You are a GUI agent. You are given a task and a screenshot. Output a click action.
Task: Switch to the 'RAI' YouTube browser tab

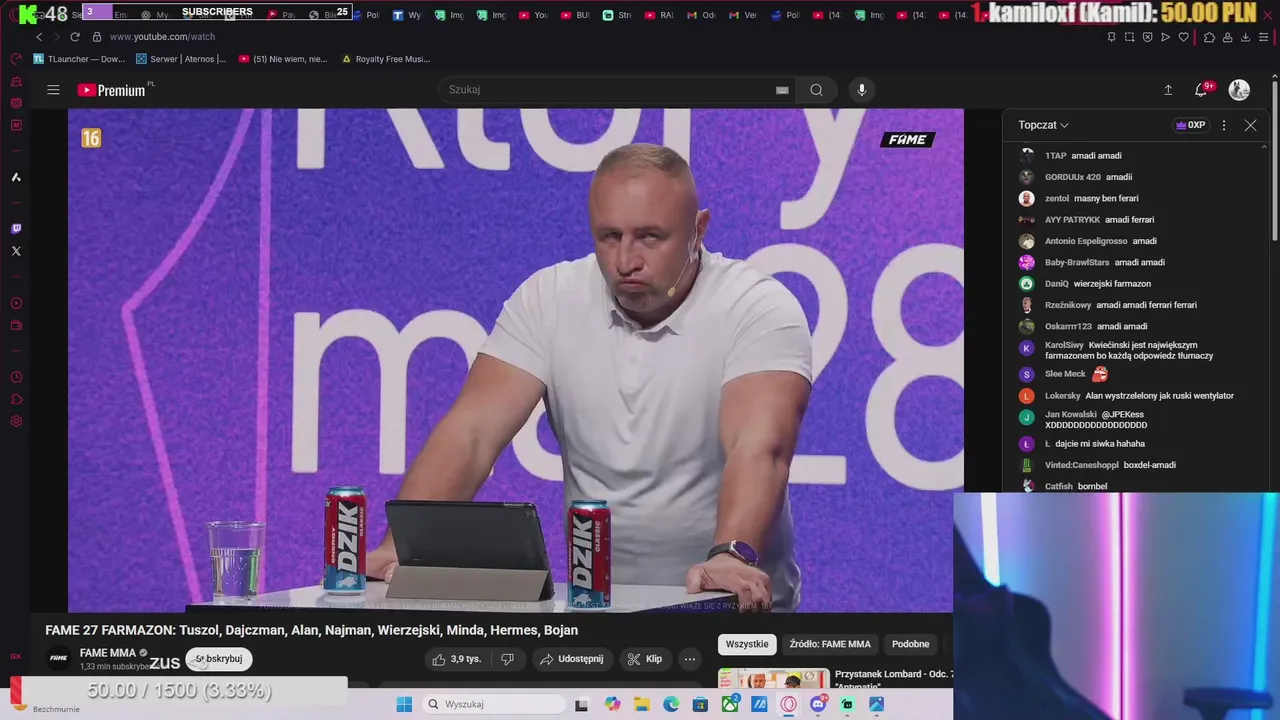pos(659,15)
